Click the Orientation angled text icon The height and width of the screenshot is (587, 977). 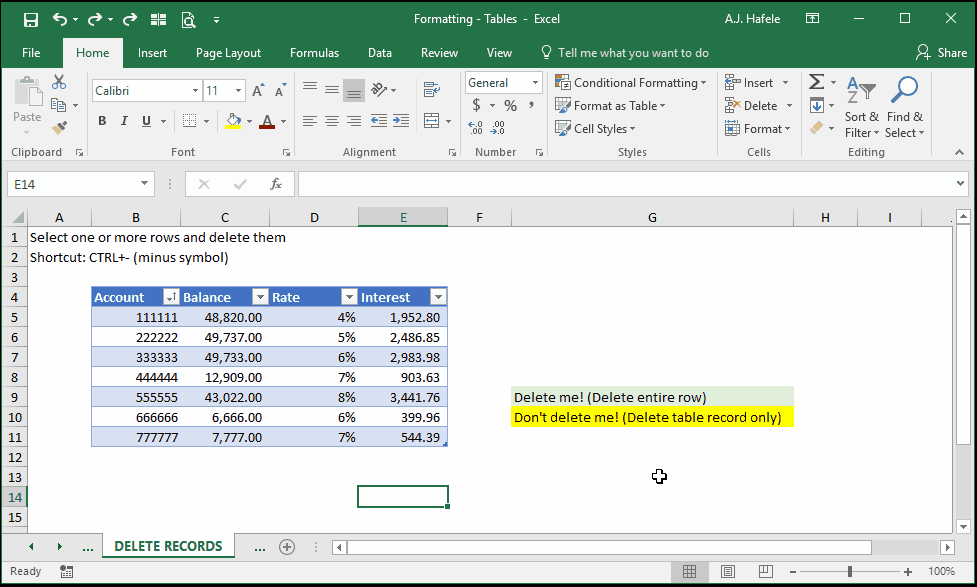(379, 90)
